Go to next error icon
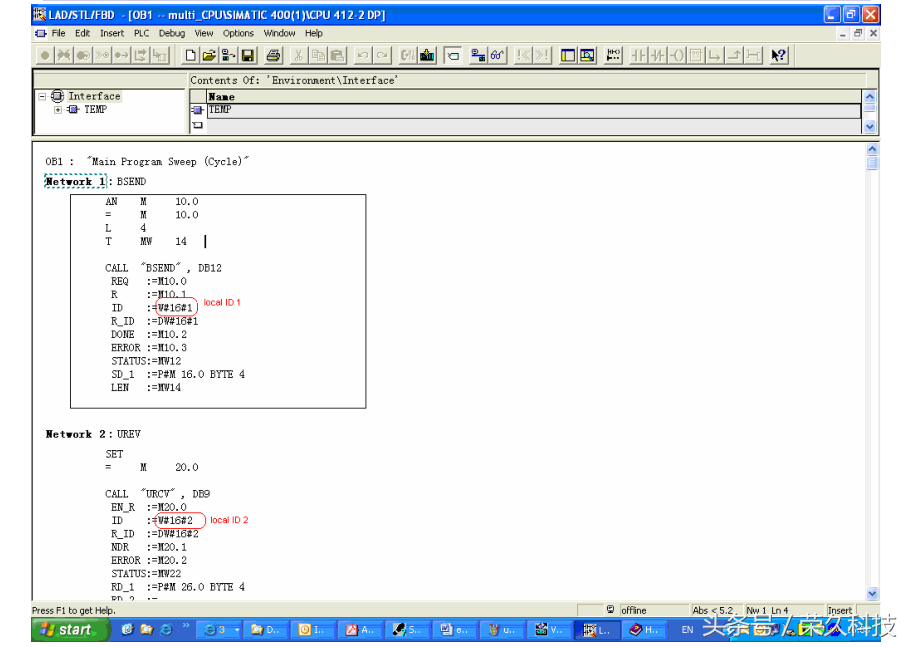The width and height of the screenshot is (912, 647). point(542,55)
